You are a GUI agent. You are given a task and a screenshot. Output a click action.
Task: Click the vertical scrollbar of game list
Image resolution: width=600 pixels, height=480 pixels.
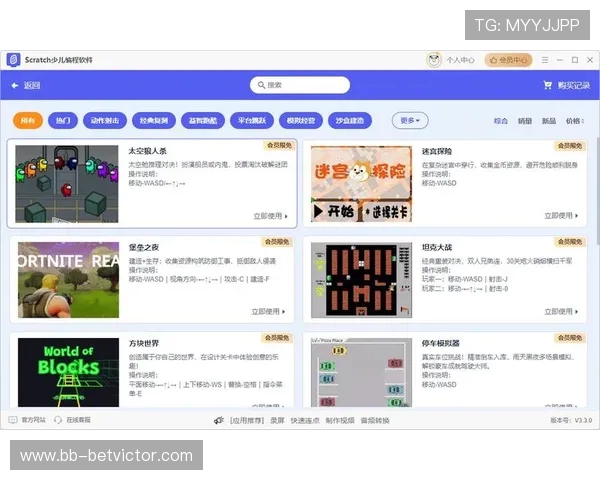tap(598, 191)
